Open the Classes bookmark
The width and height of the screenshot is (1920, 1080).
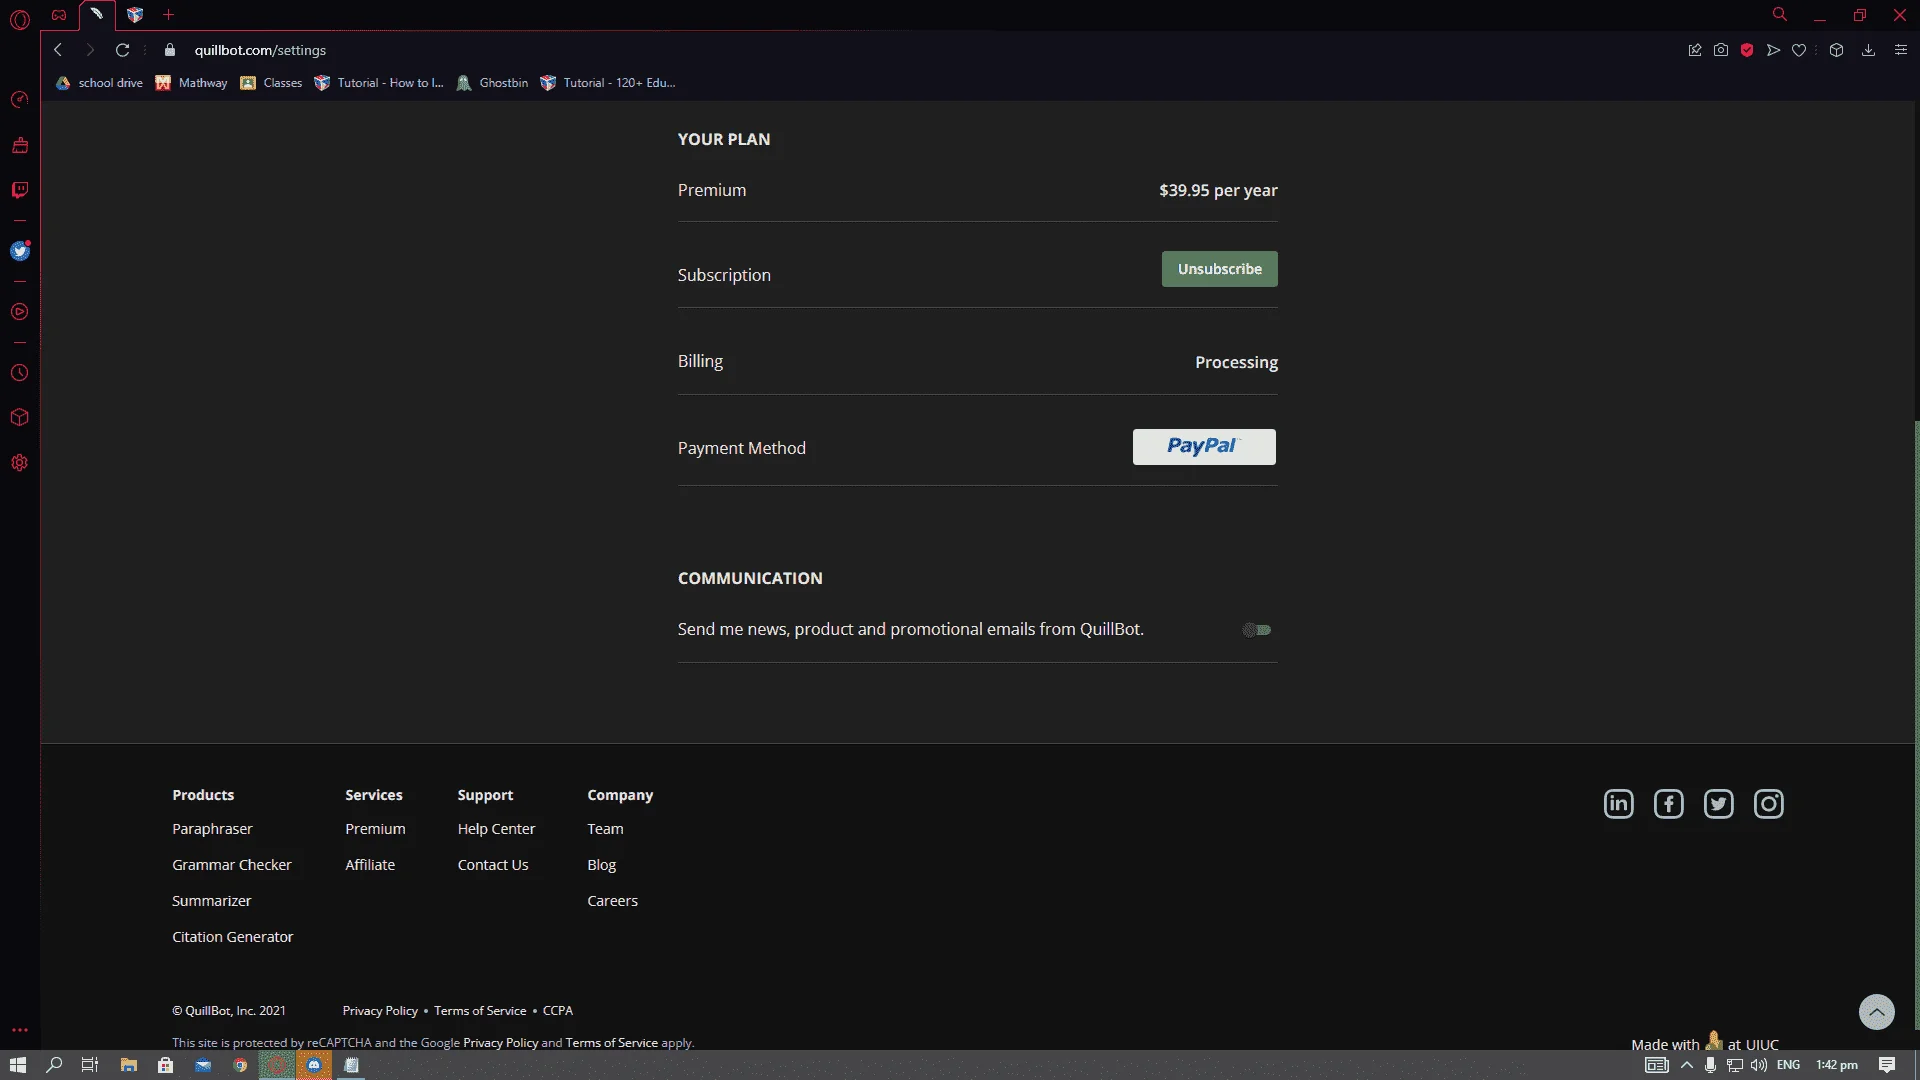point(271,83)
